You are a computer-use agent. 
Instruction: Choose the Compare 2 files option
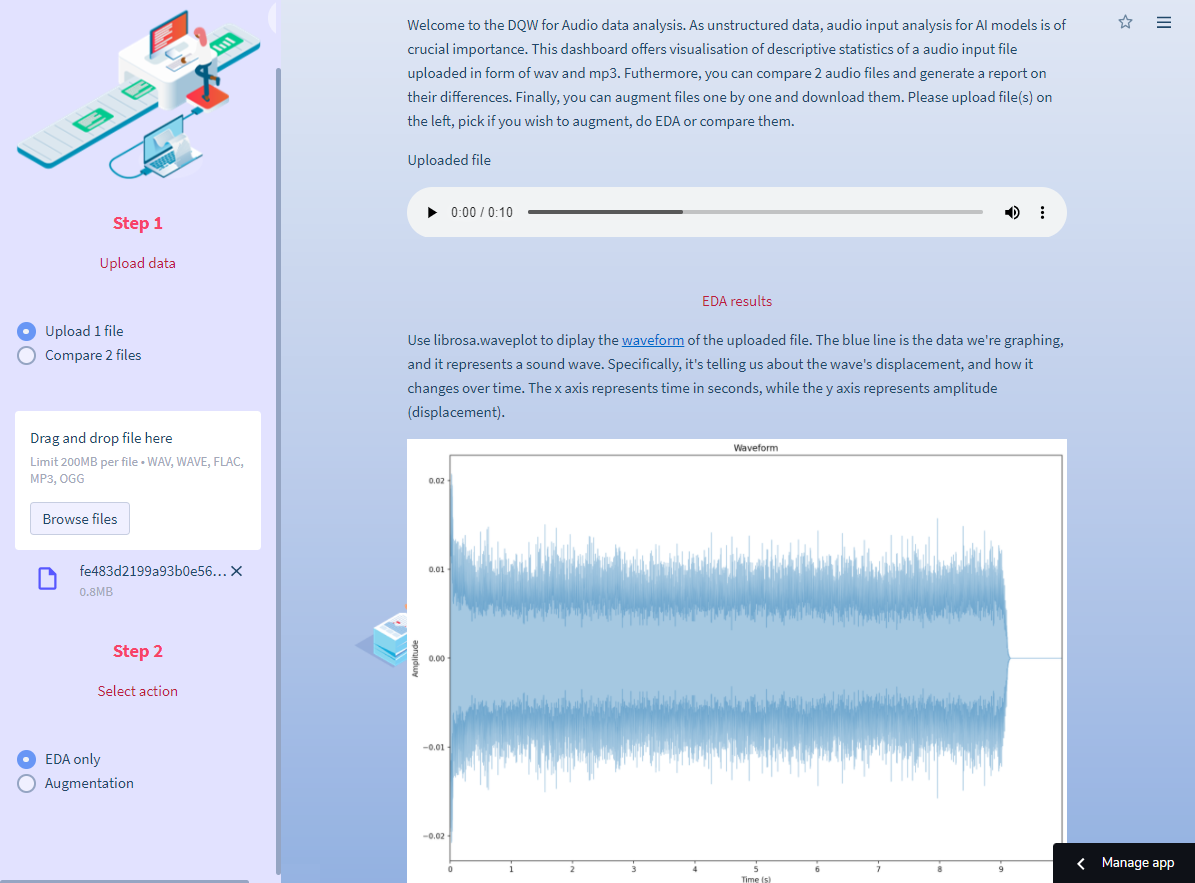[x=27, y=356]
